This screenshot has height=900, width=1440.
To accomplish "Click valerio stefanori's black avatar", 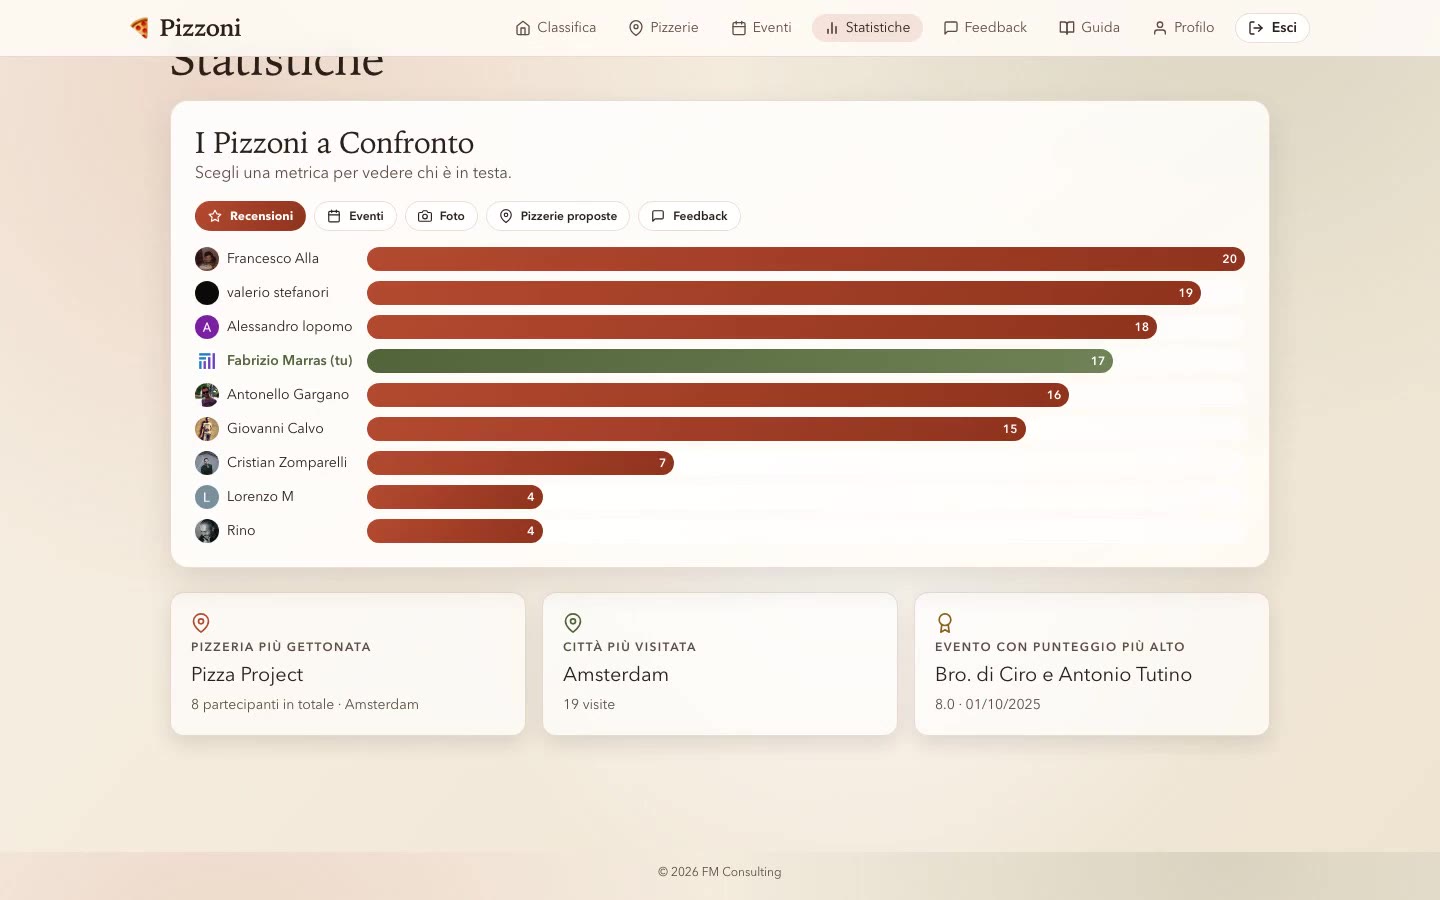I will (207, 293).
